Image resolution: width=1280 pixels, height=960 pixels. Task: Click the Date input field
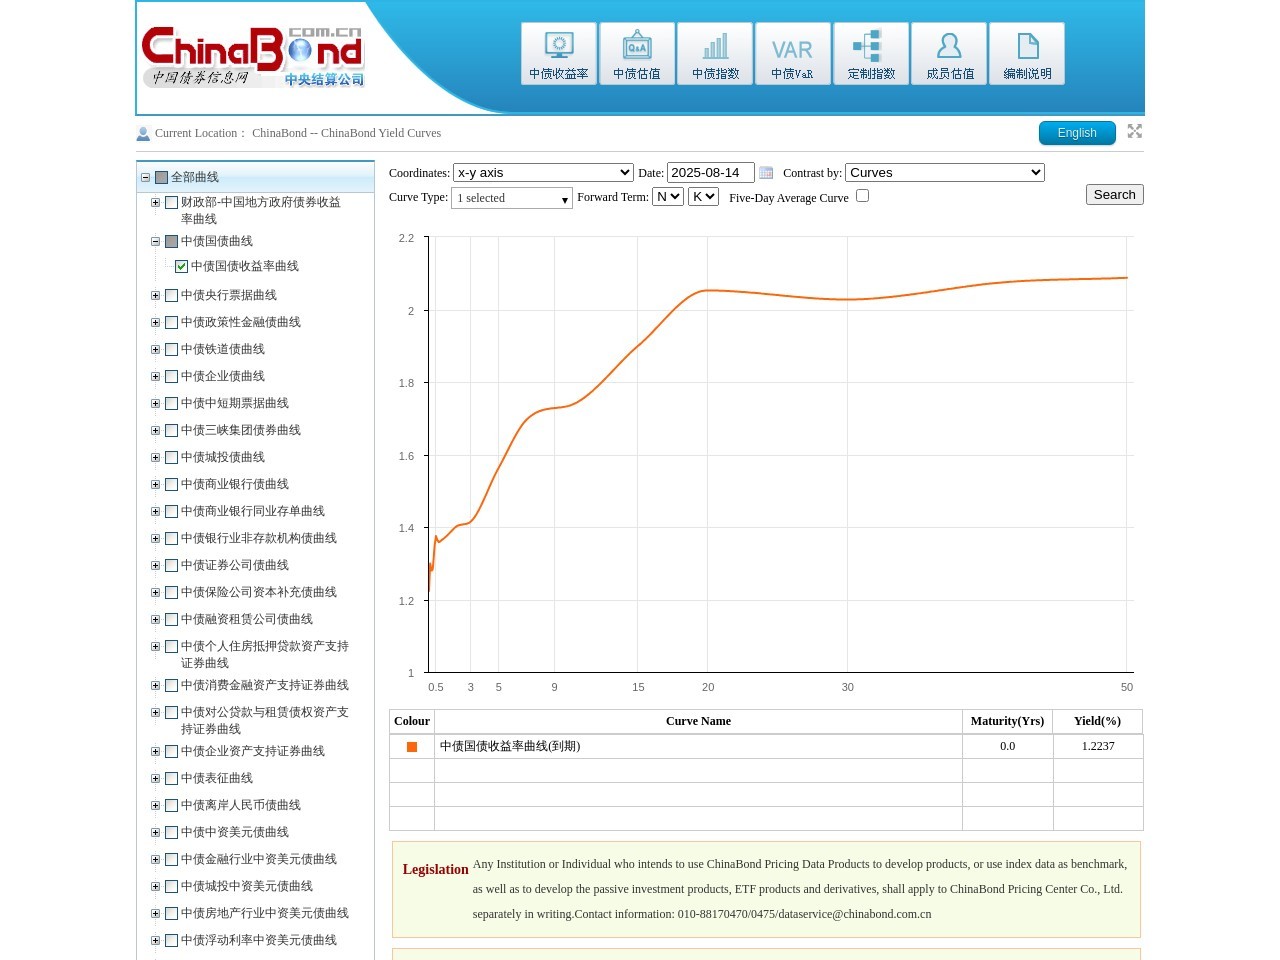point(710,173)
